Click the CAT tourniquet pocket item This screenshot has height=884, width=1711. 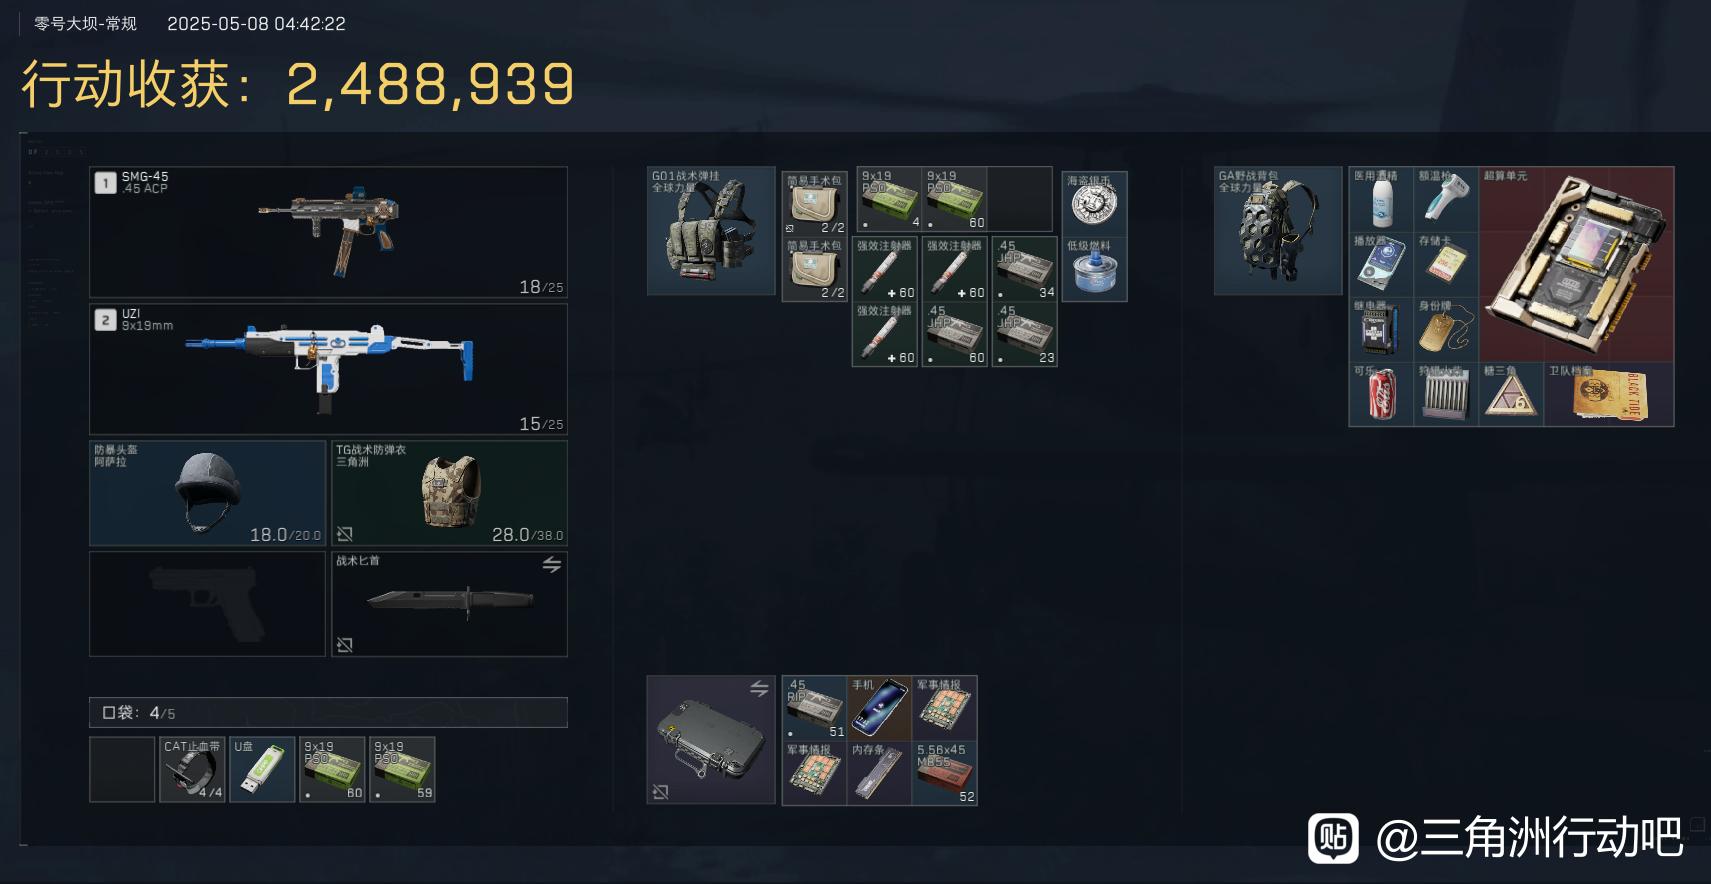(192, 769)
